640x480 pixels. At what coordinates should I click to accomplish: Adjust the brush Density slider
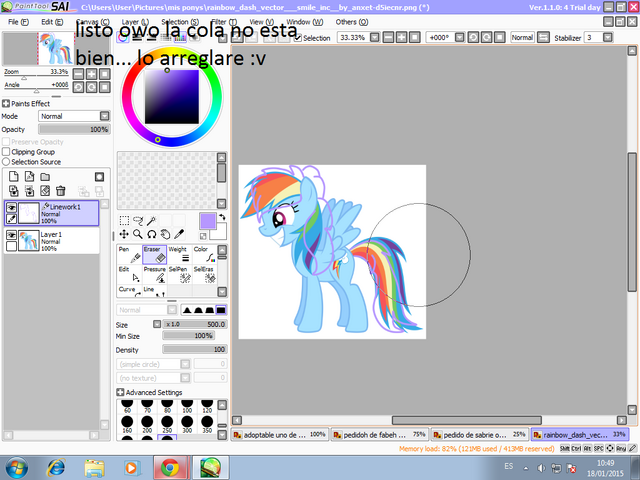(x=194, y=349)
